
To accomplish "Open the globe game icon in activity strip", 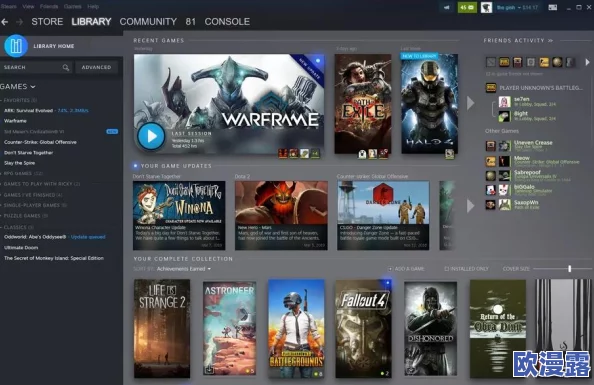I will (557, 62).
